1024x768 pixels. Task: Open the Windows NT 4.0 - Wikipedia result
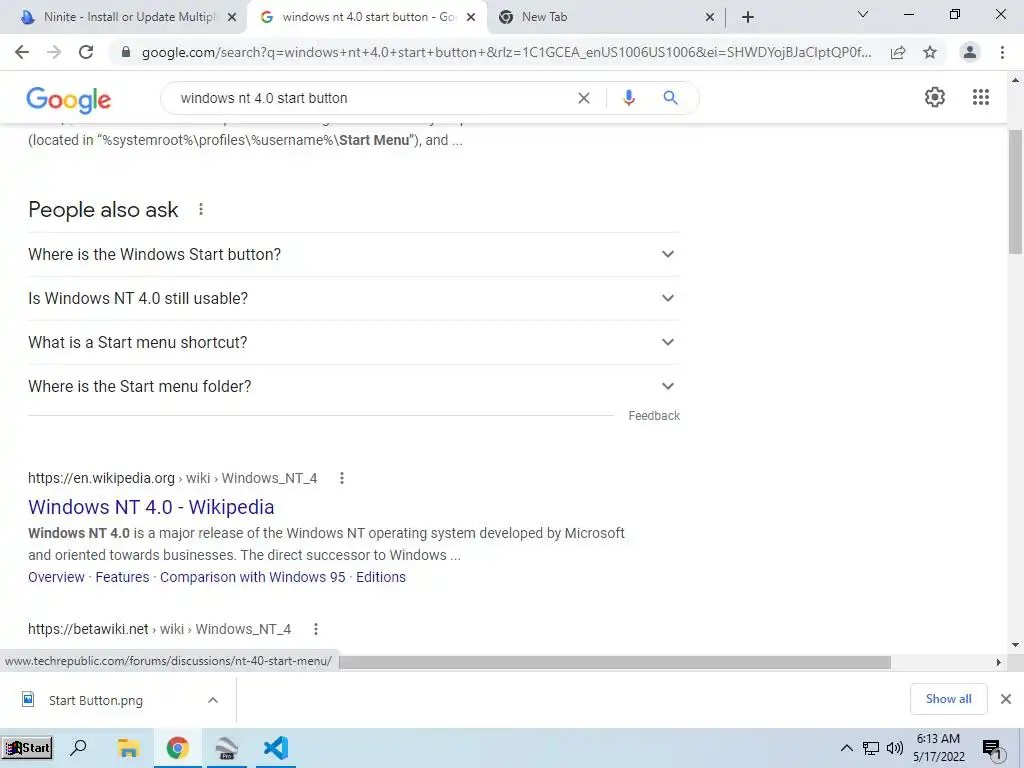pos(151,507)
